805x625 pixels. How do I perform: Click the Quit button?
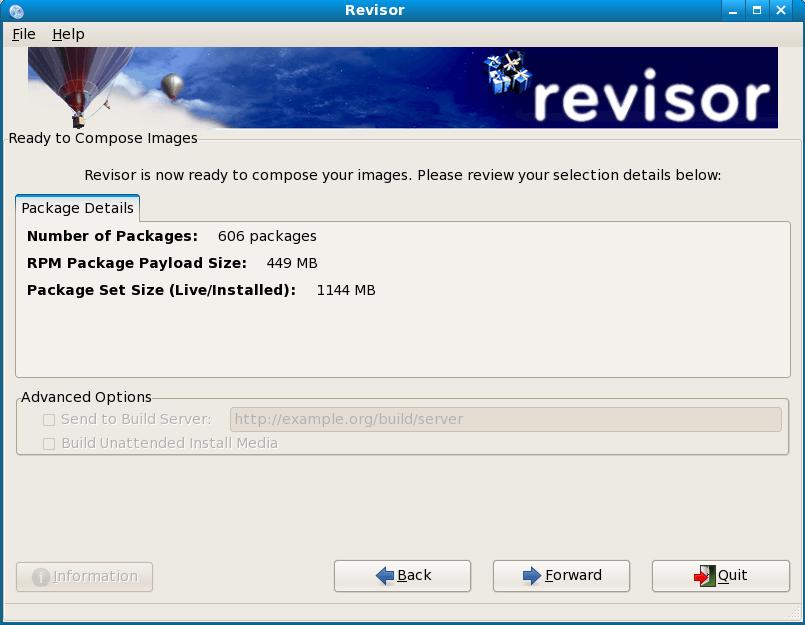(x=720, y=576)
